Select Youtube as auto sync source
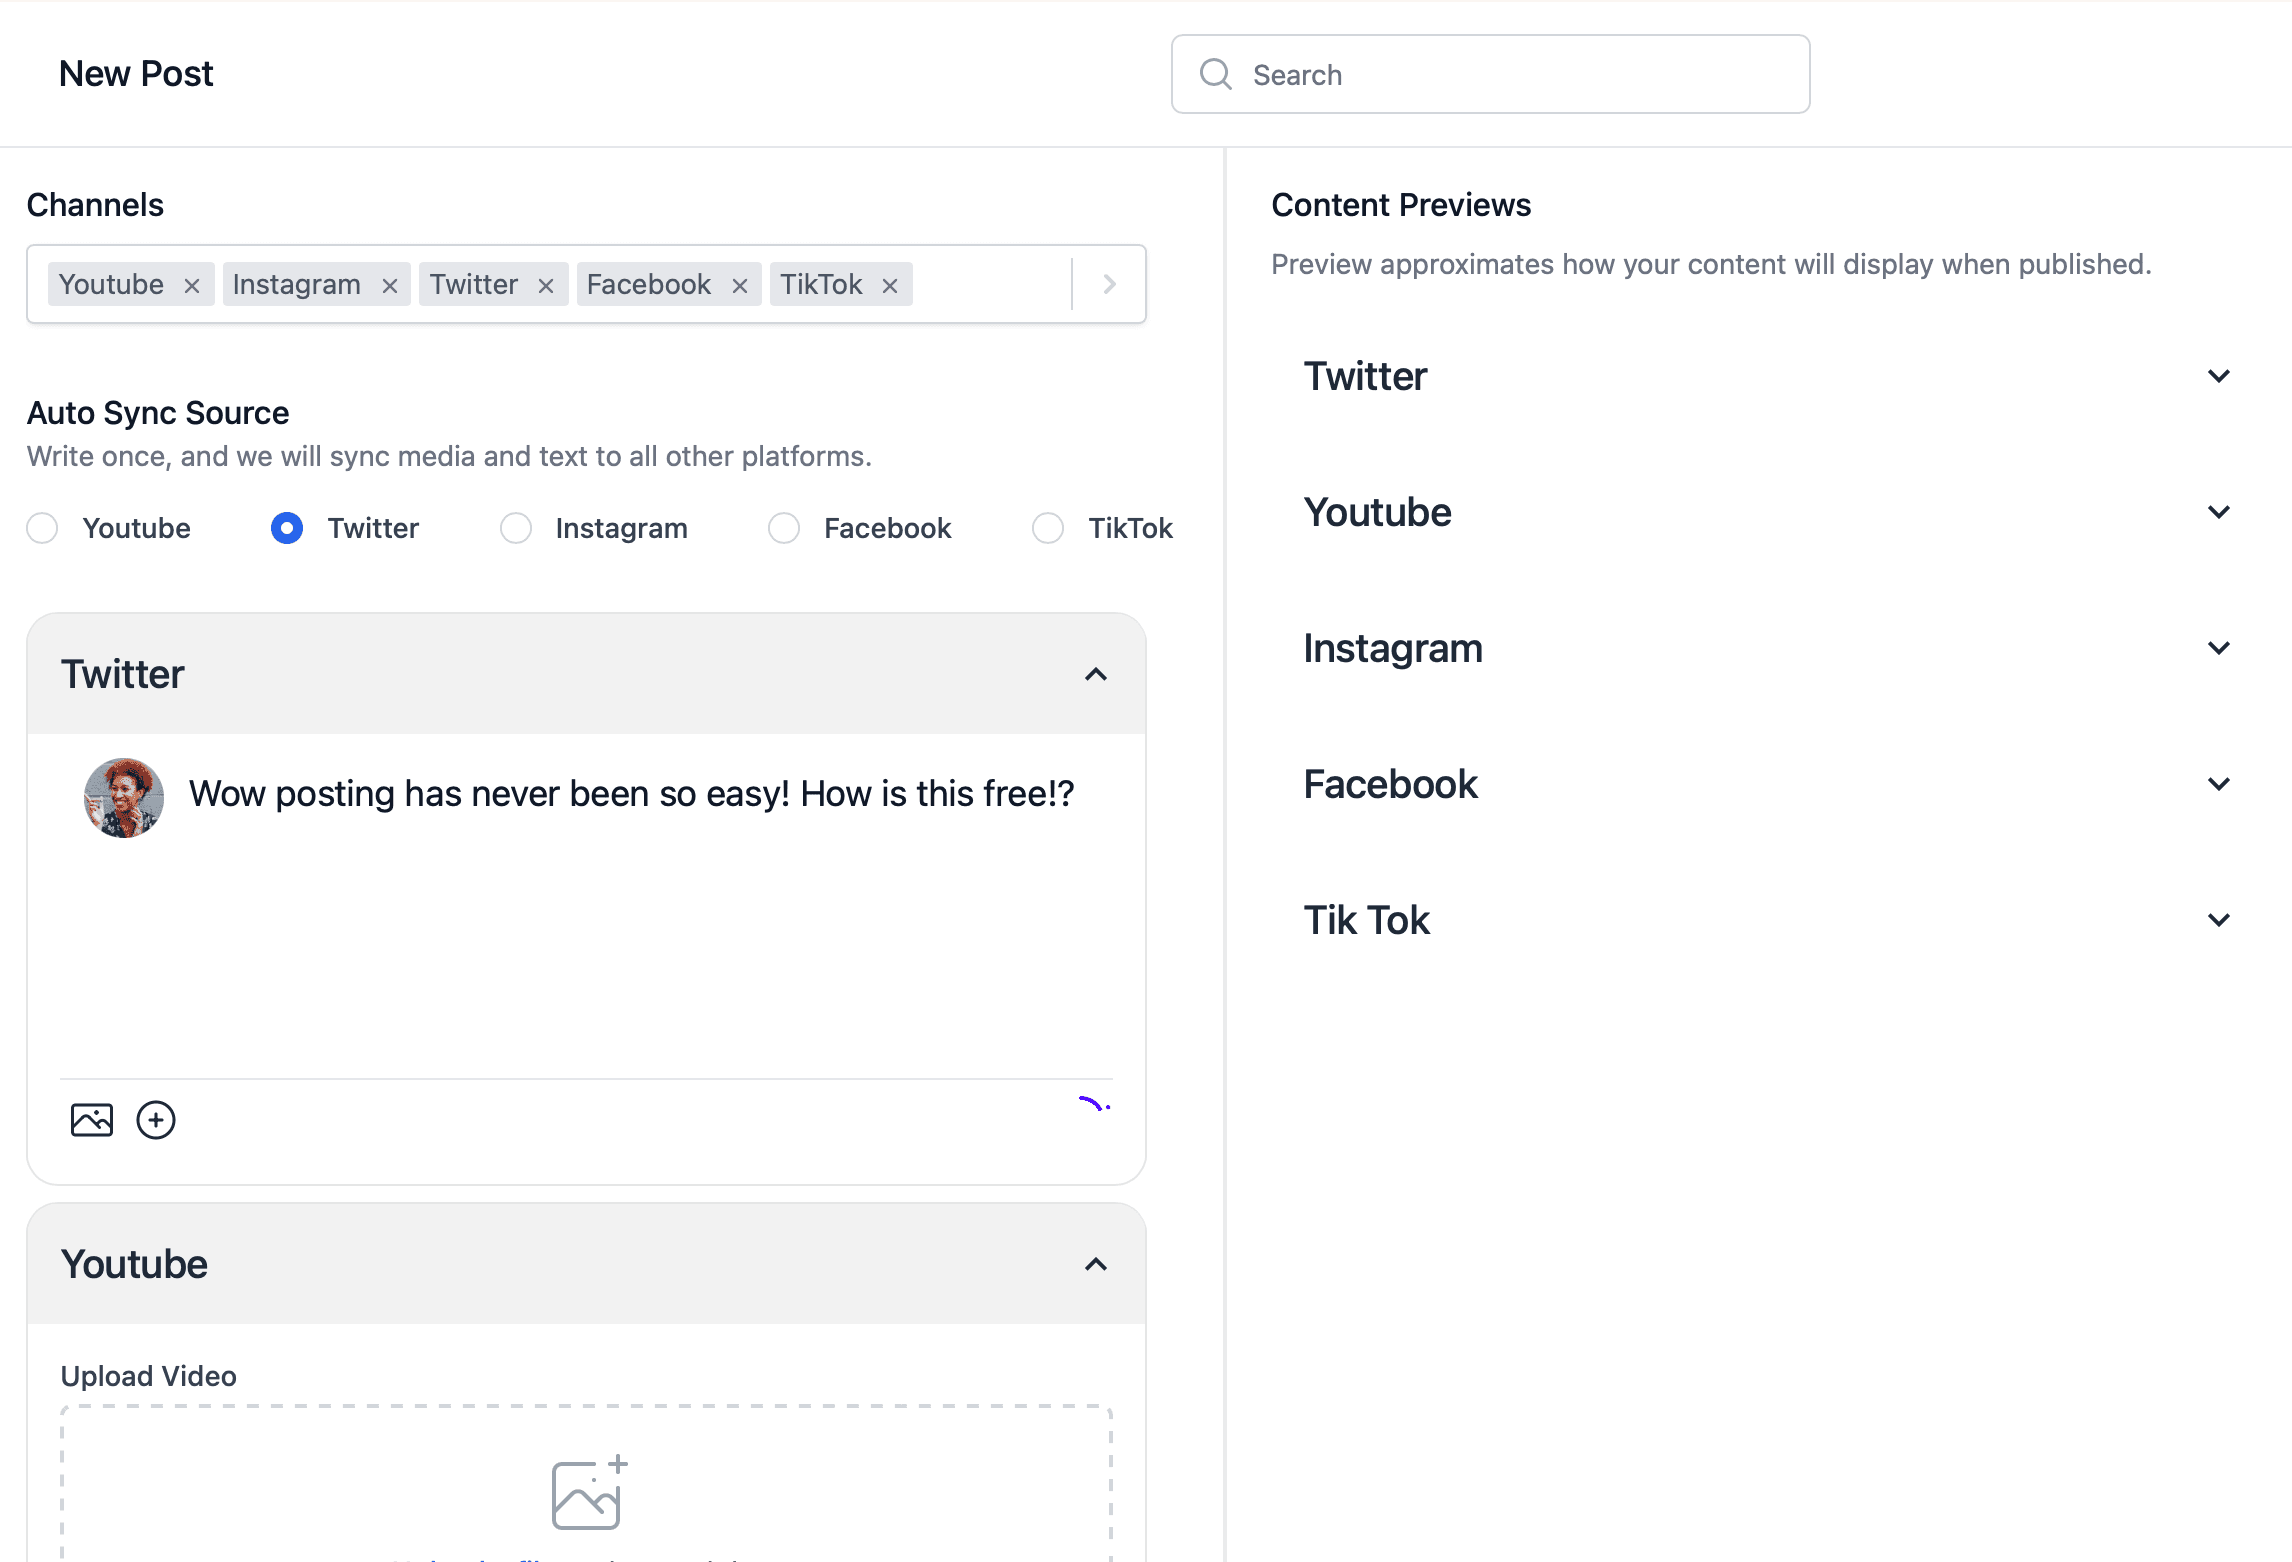 42,528
